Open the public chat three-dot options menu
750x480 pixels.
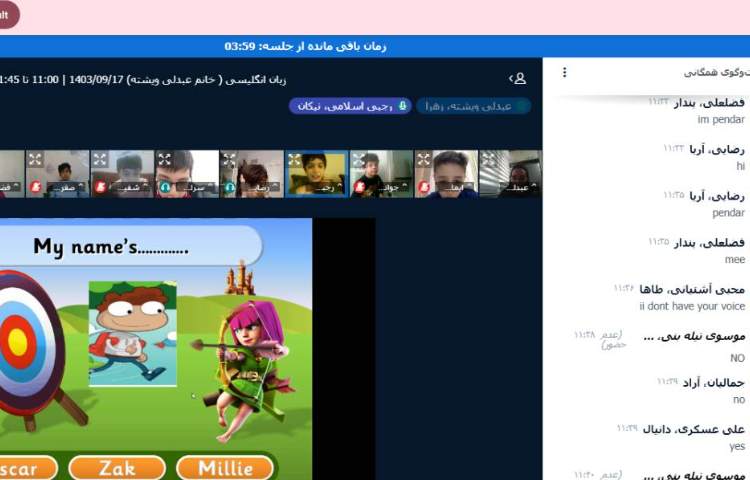(x=564, y=72)
